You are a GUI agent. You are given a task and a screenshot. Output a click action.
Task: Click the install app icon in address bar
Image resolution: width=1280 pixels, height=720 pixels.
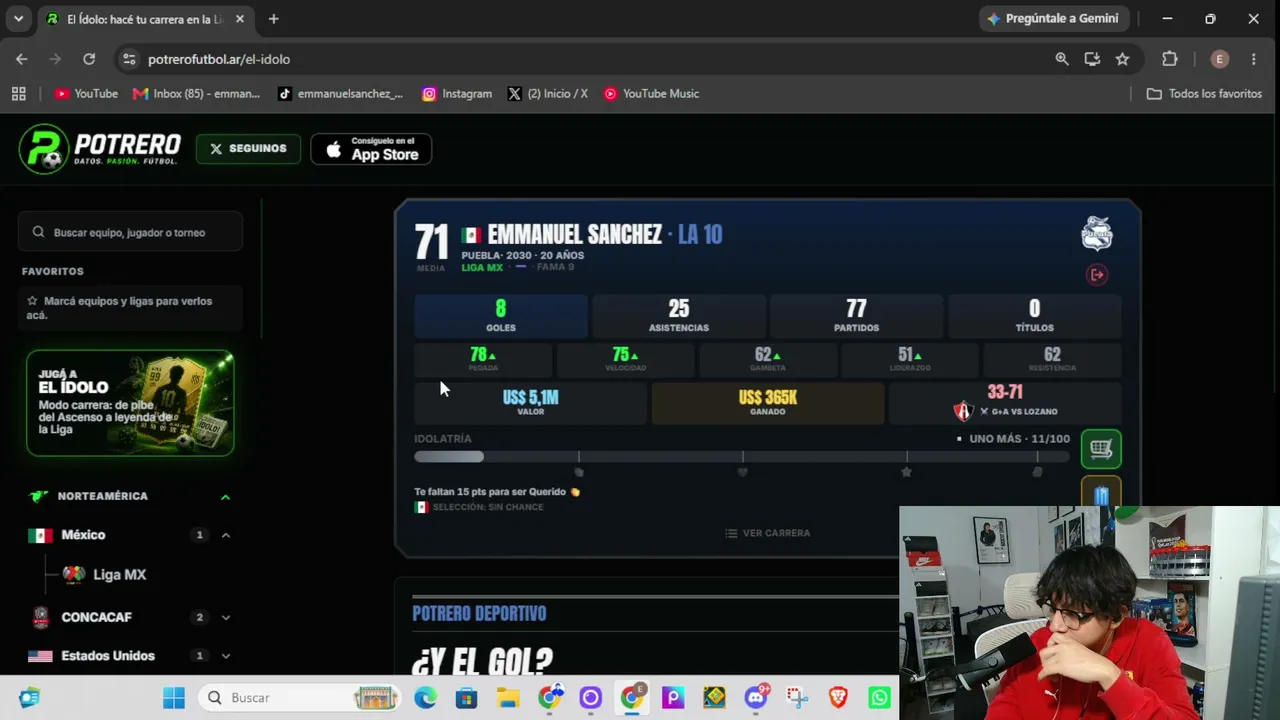1092,59
